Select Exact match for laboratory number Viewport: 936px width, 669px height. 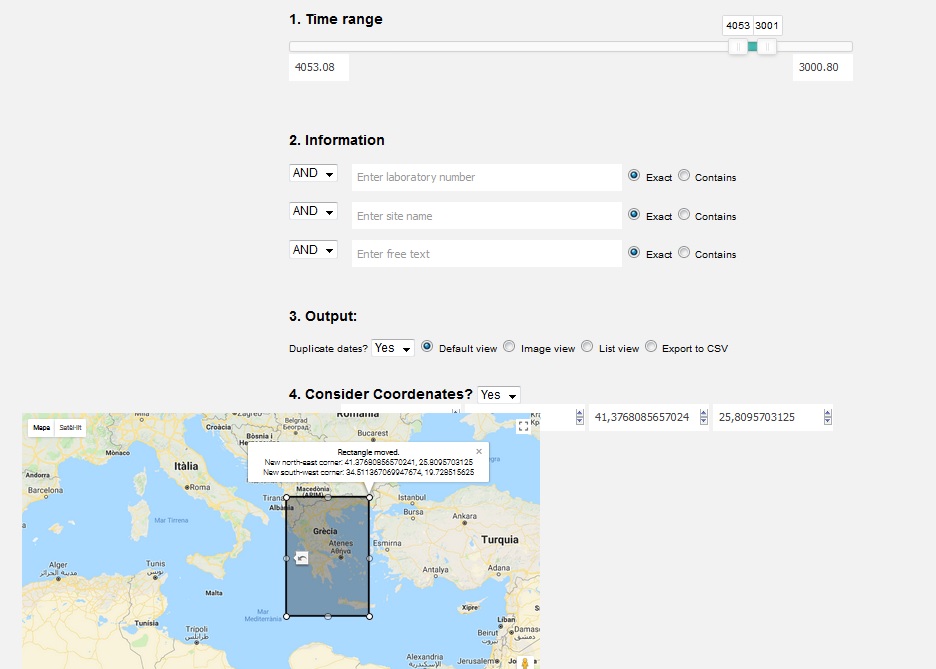(x=634, y=175)
